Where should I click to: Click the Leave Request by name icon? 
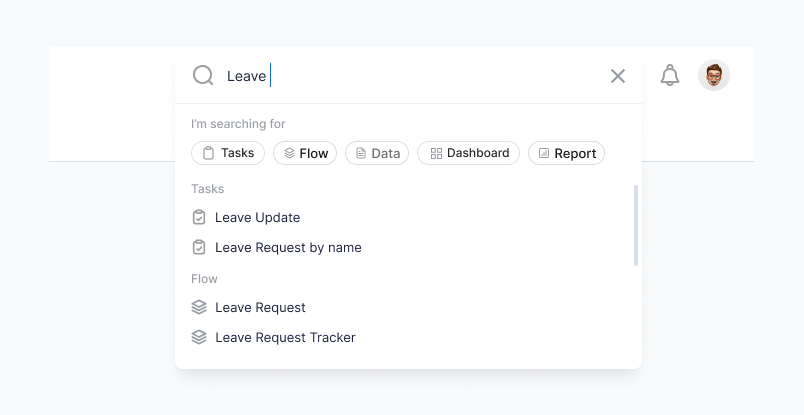coord(199,247)
